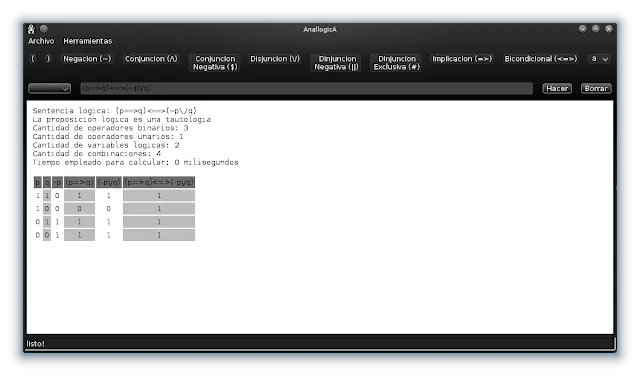Image resolution: width=640 pixels, height=376 pixels.
Task: Insert the Implicacion (=>) operator
Action: 462,59
